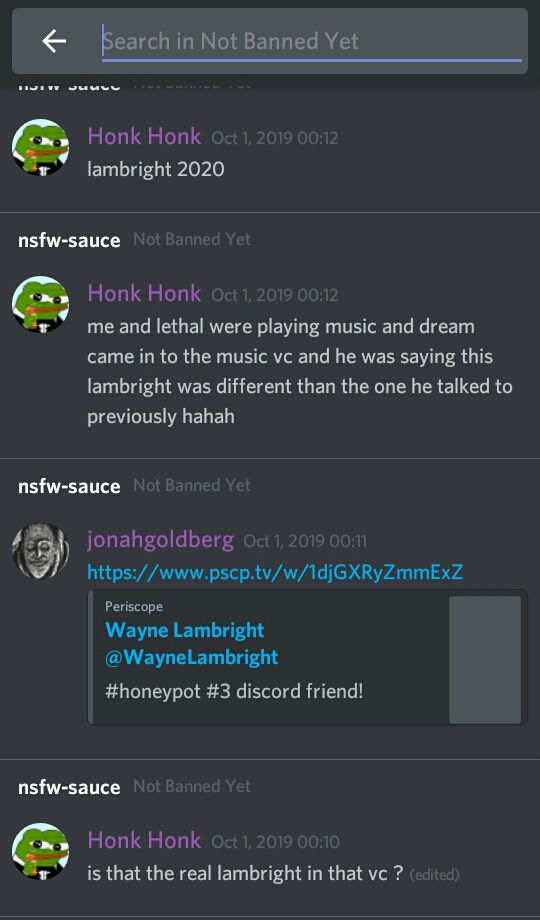Open @WayneLambright handle link
Image resolution: width=540 pixels, height=920 pixels.
[x=191, y=657]
